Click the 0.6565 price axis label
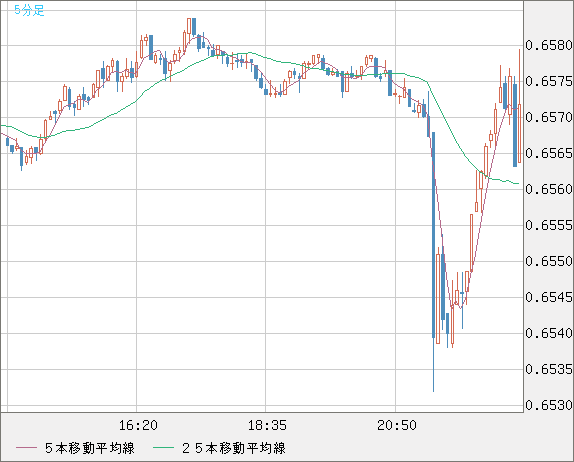Screen dimensions: 574x462 [549, 153]
